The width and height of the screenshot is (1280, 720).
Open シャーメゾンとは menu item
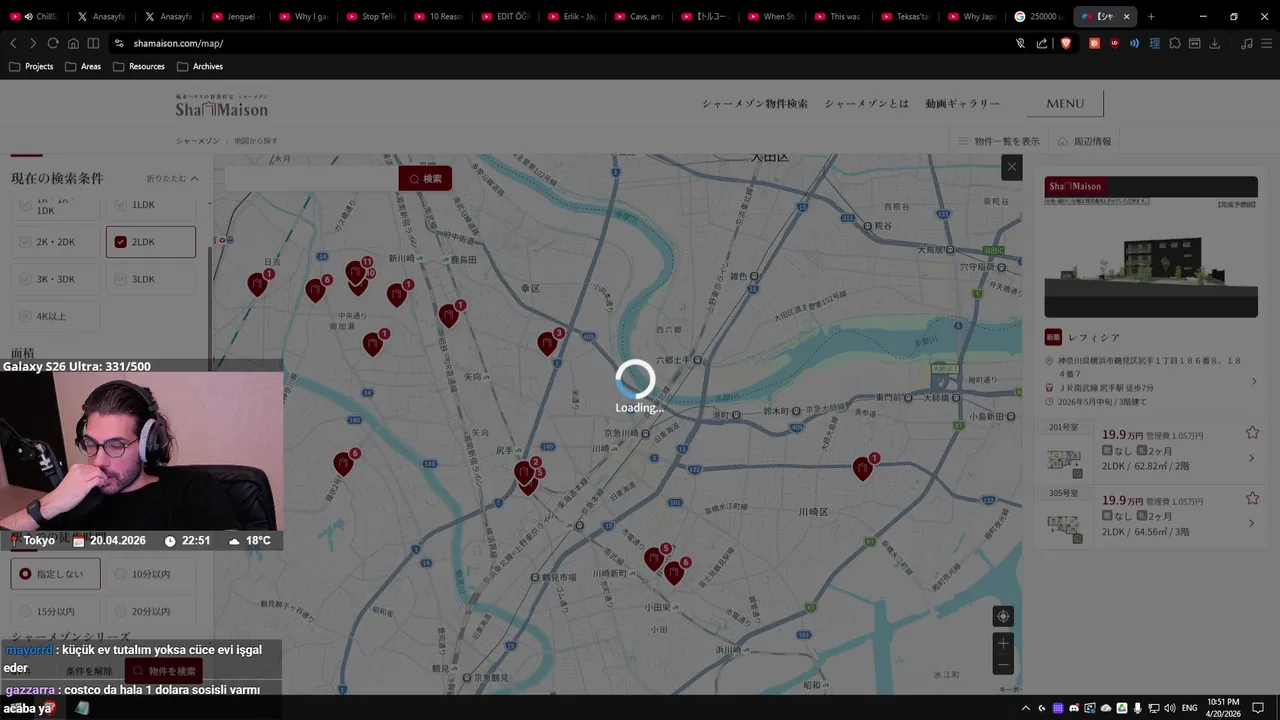867,104
